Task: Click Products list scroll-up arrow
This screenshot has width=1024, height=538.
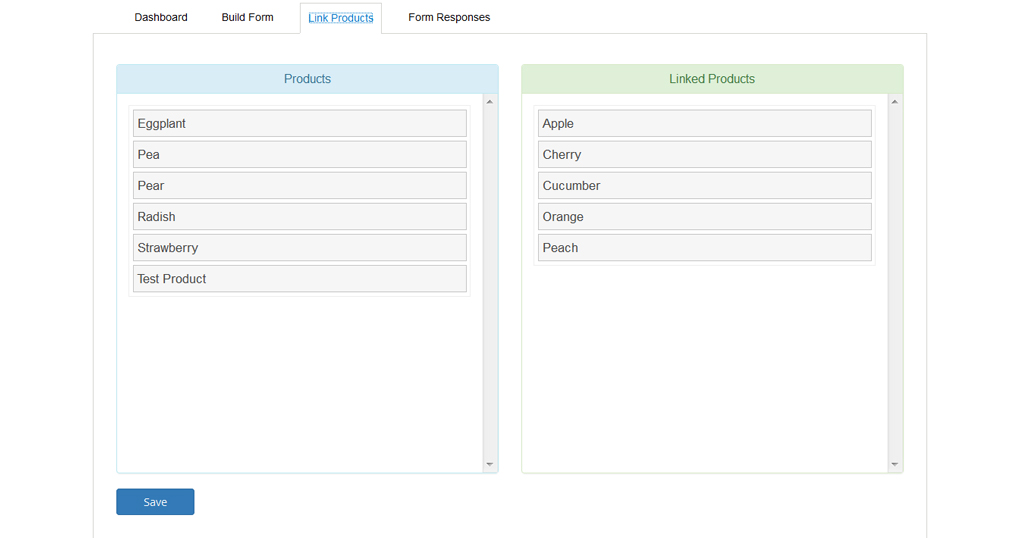Action: (x=490, y=102)
